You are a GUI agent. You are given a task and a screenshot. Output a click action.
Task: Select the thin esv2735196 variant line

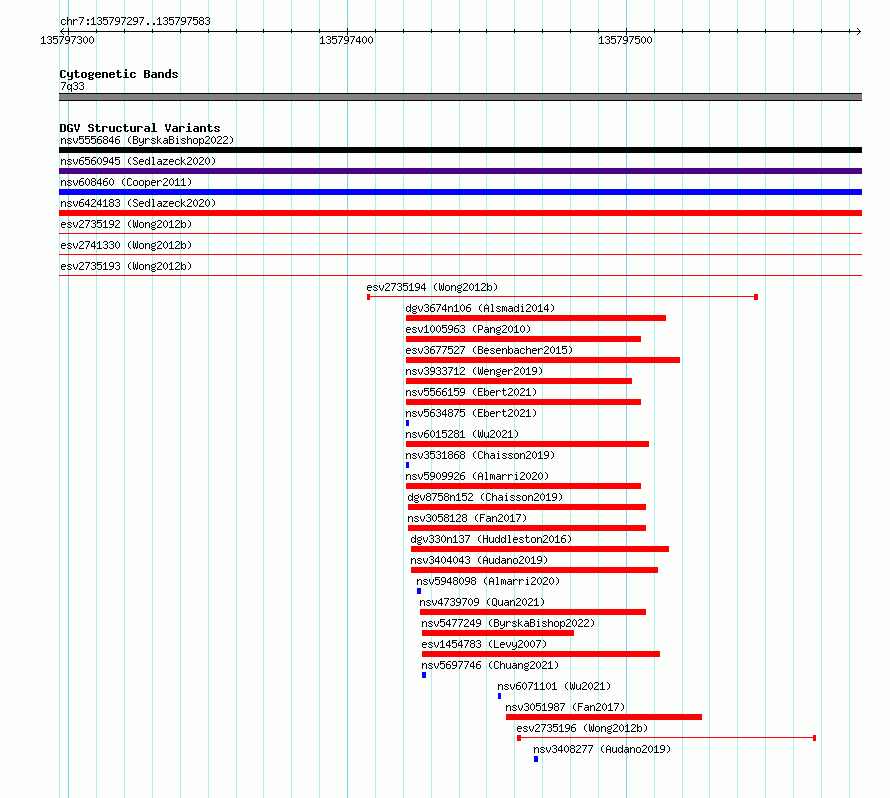point(666,738)
